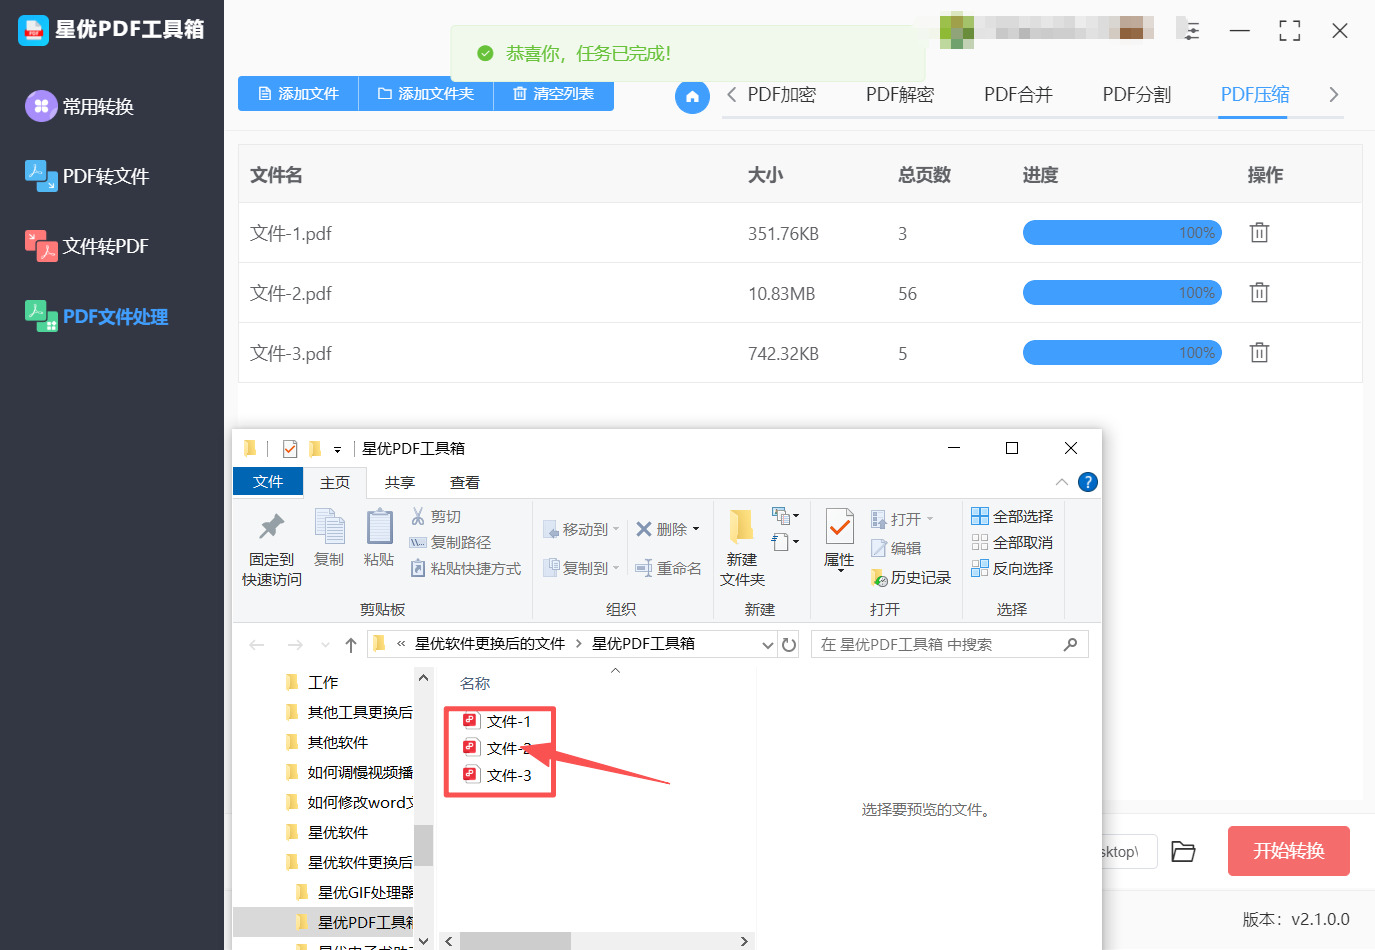This screenshot has height=950, width=1375.
Task: Open output folder icon beside path field
Action: pos(1183,851)
